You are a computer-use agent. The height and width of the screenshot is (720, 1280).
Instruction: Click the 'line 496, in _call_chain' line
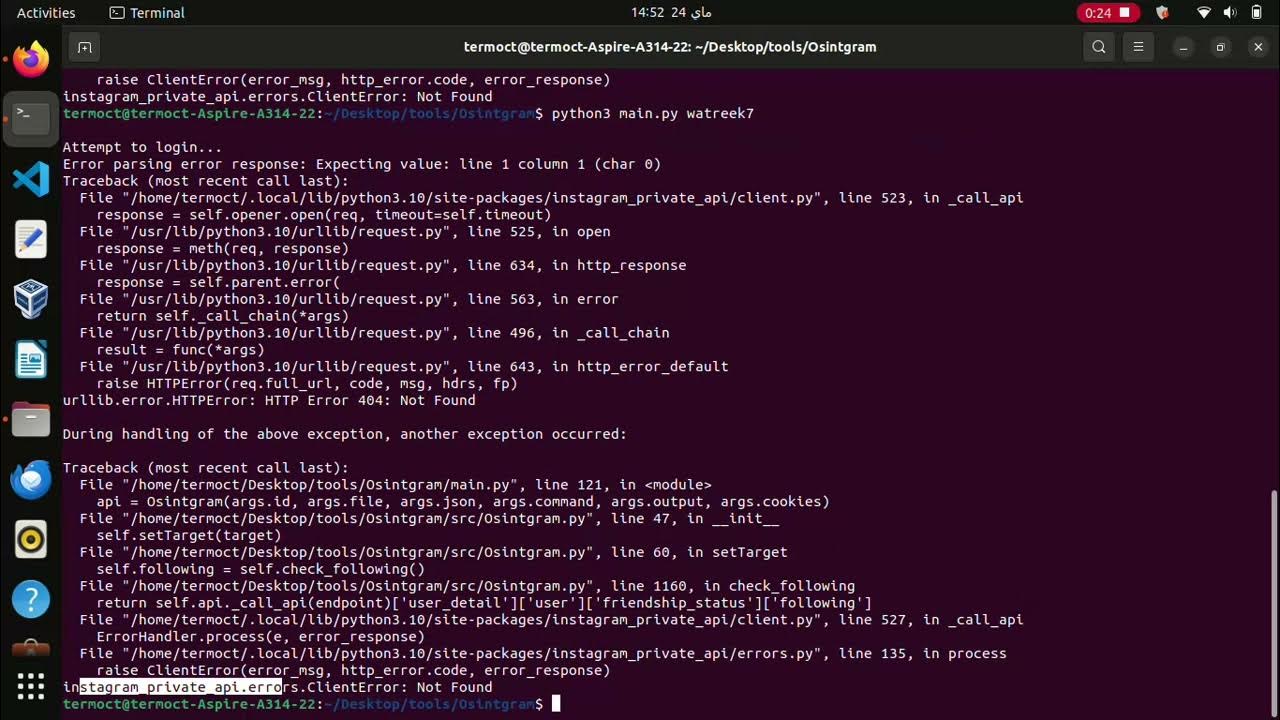coord(375,333)
